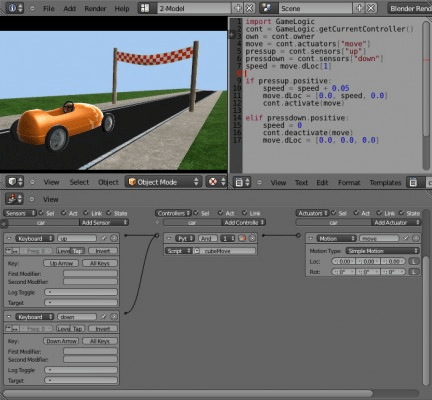Open the Select menu in 3D view header
The width and height of the screenshot is (432, 400).
point(79,182)
